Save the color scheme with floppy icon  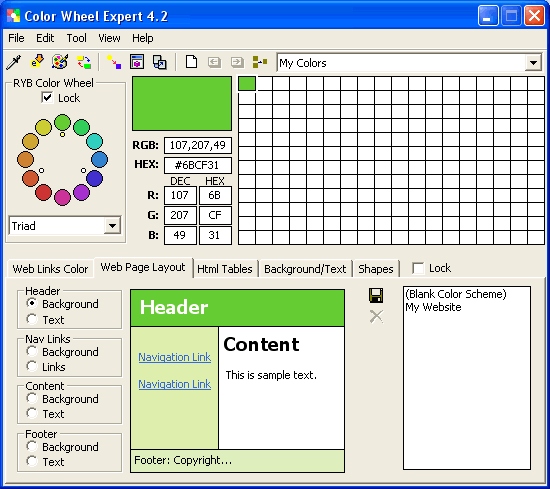point(376,295)
